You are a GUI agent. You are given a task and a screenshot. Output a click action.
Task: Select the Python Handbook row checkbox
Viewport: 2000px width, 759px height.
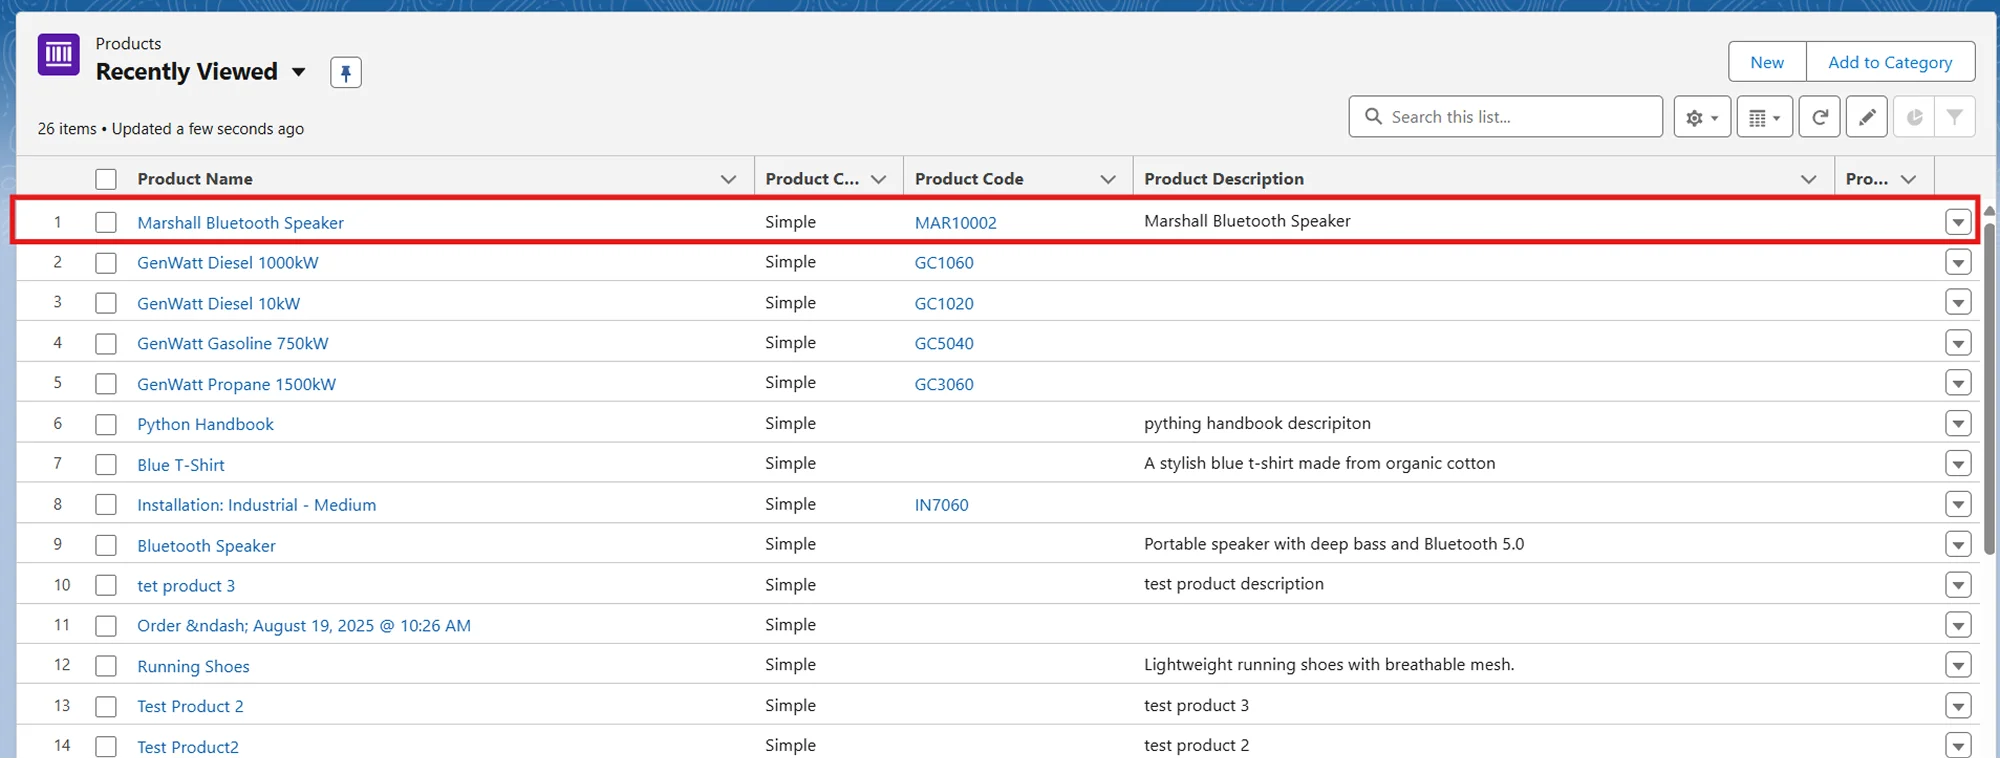click(106, 424)
